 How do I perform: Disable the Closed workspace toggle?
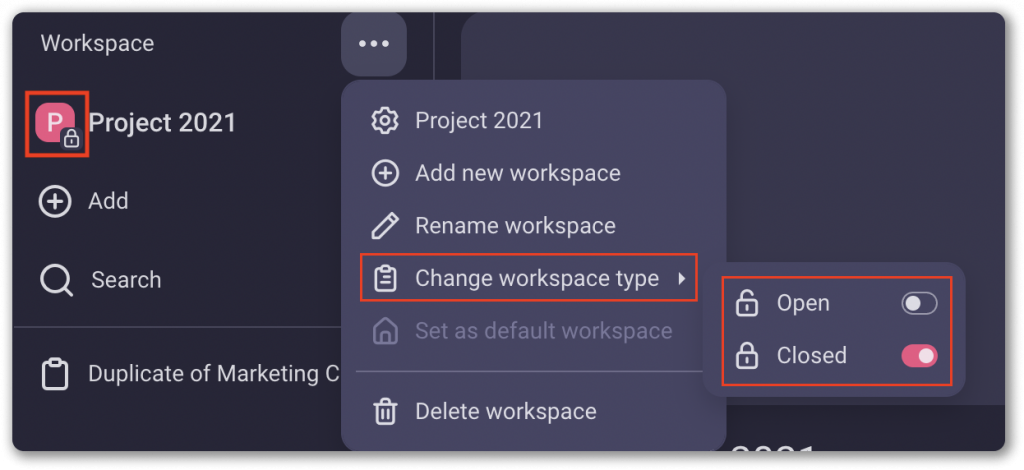click(x=919, y=355)
